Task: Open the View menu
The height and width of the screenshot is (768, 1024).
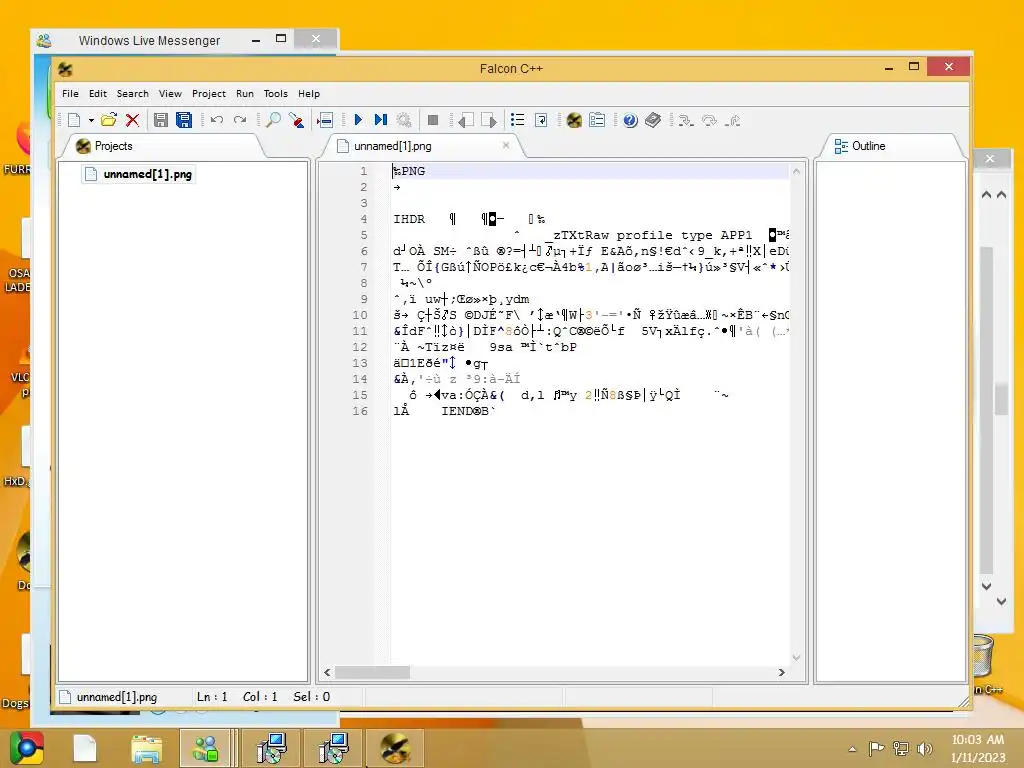Action: pyautogui.click(x=170, y=93)
